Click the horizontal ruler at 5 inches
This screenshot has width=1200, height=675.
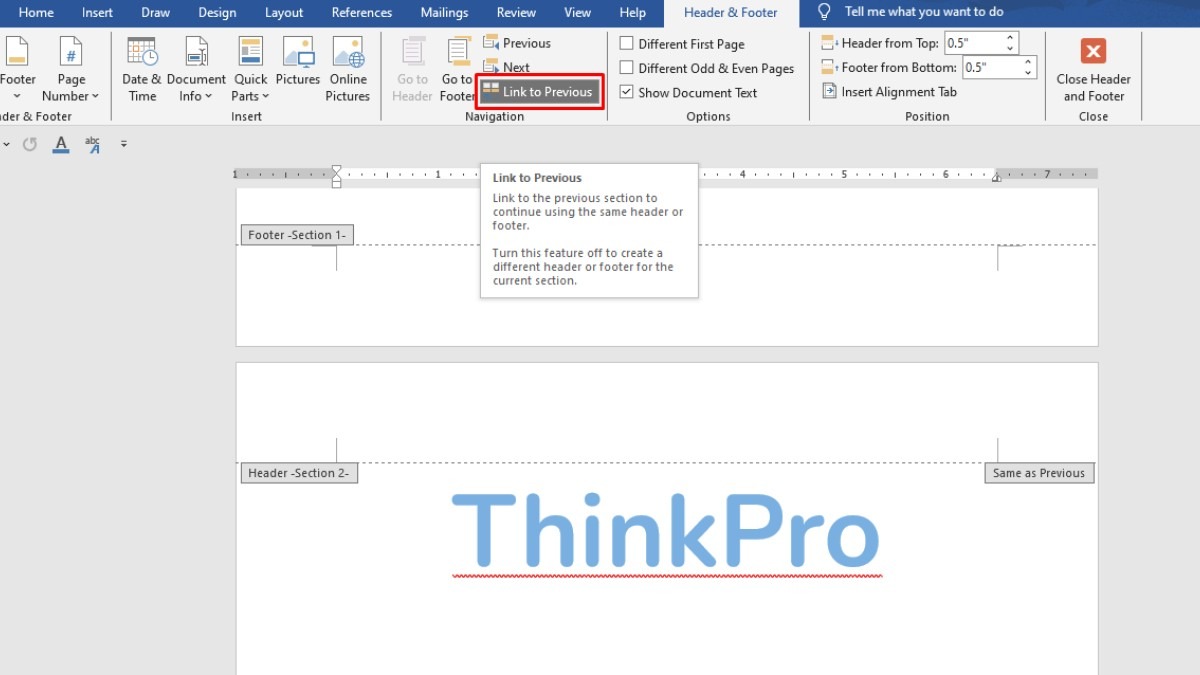tap(844, 174)
